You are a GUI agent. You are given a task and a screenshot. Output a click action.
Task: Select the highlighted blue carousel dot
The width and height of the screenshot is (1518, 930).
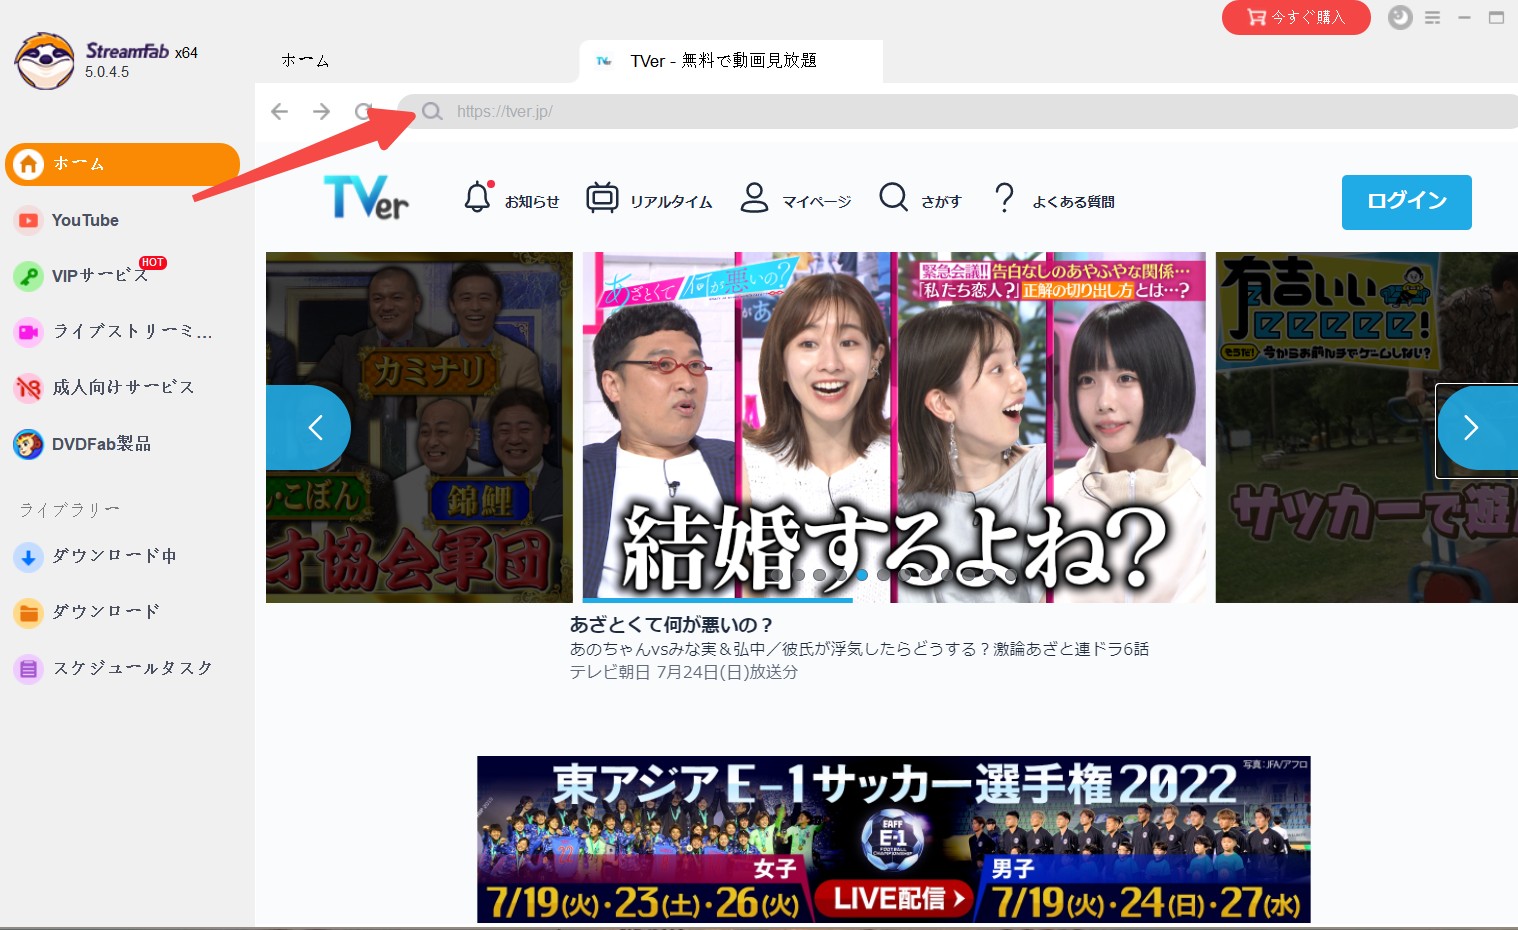[861, 574]
